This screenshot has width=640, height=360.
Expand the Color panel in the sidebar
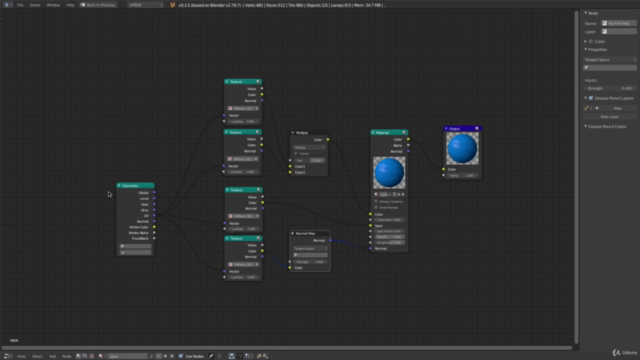click(x=586, y=41)
